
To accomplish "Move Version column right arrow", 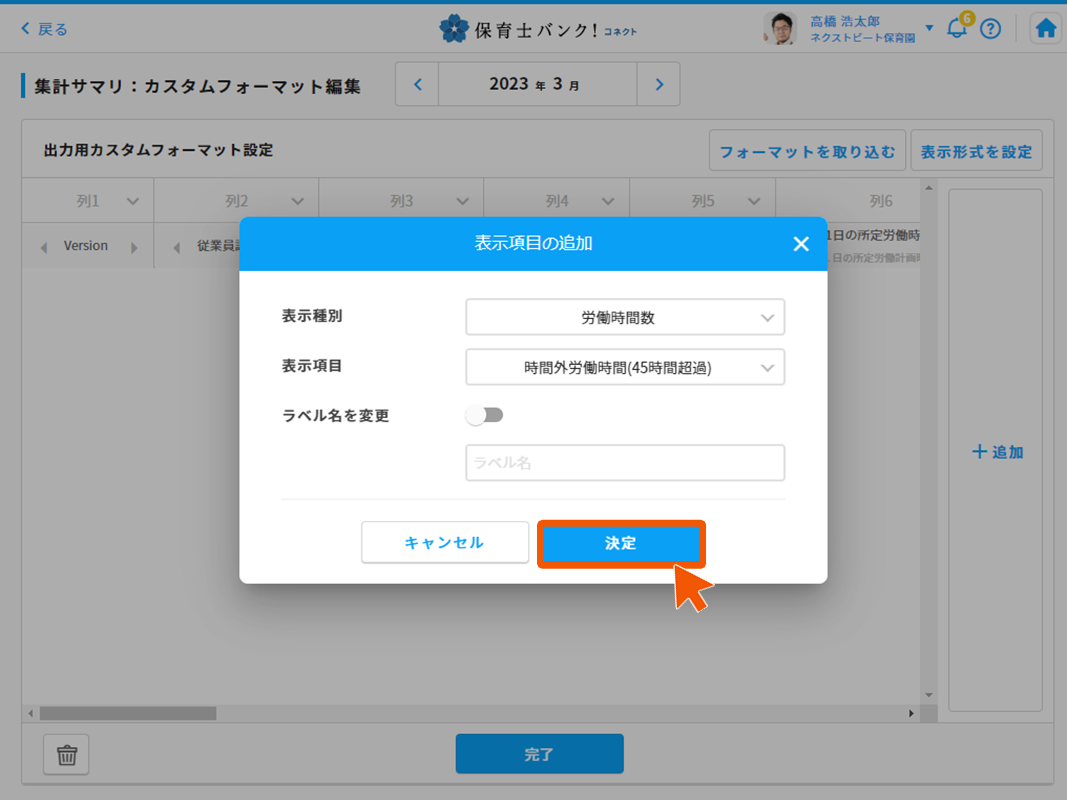I will point(133,248).
